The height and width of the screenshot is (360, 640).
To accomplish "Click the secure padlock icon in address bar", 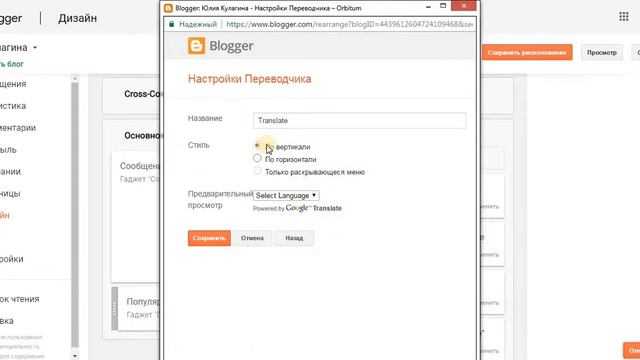I will (x=171, y=24).
